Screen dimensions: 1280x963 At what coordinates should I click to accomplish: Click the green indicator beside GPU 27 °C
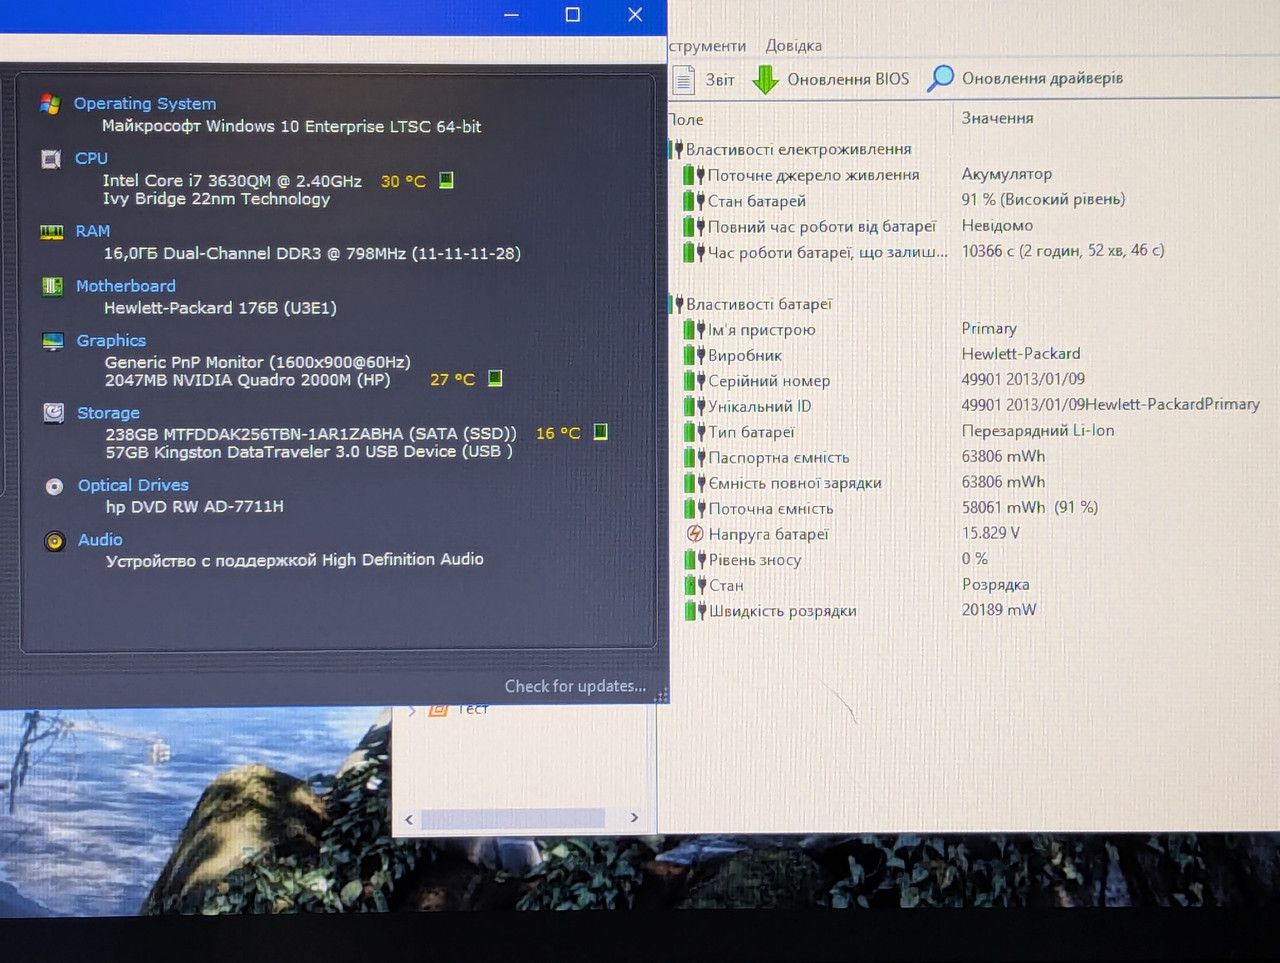(x=495, y=378)
